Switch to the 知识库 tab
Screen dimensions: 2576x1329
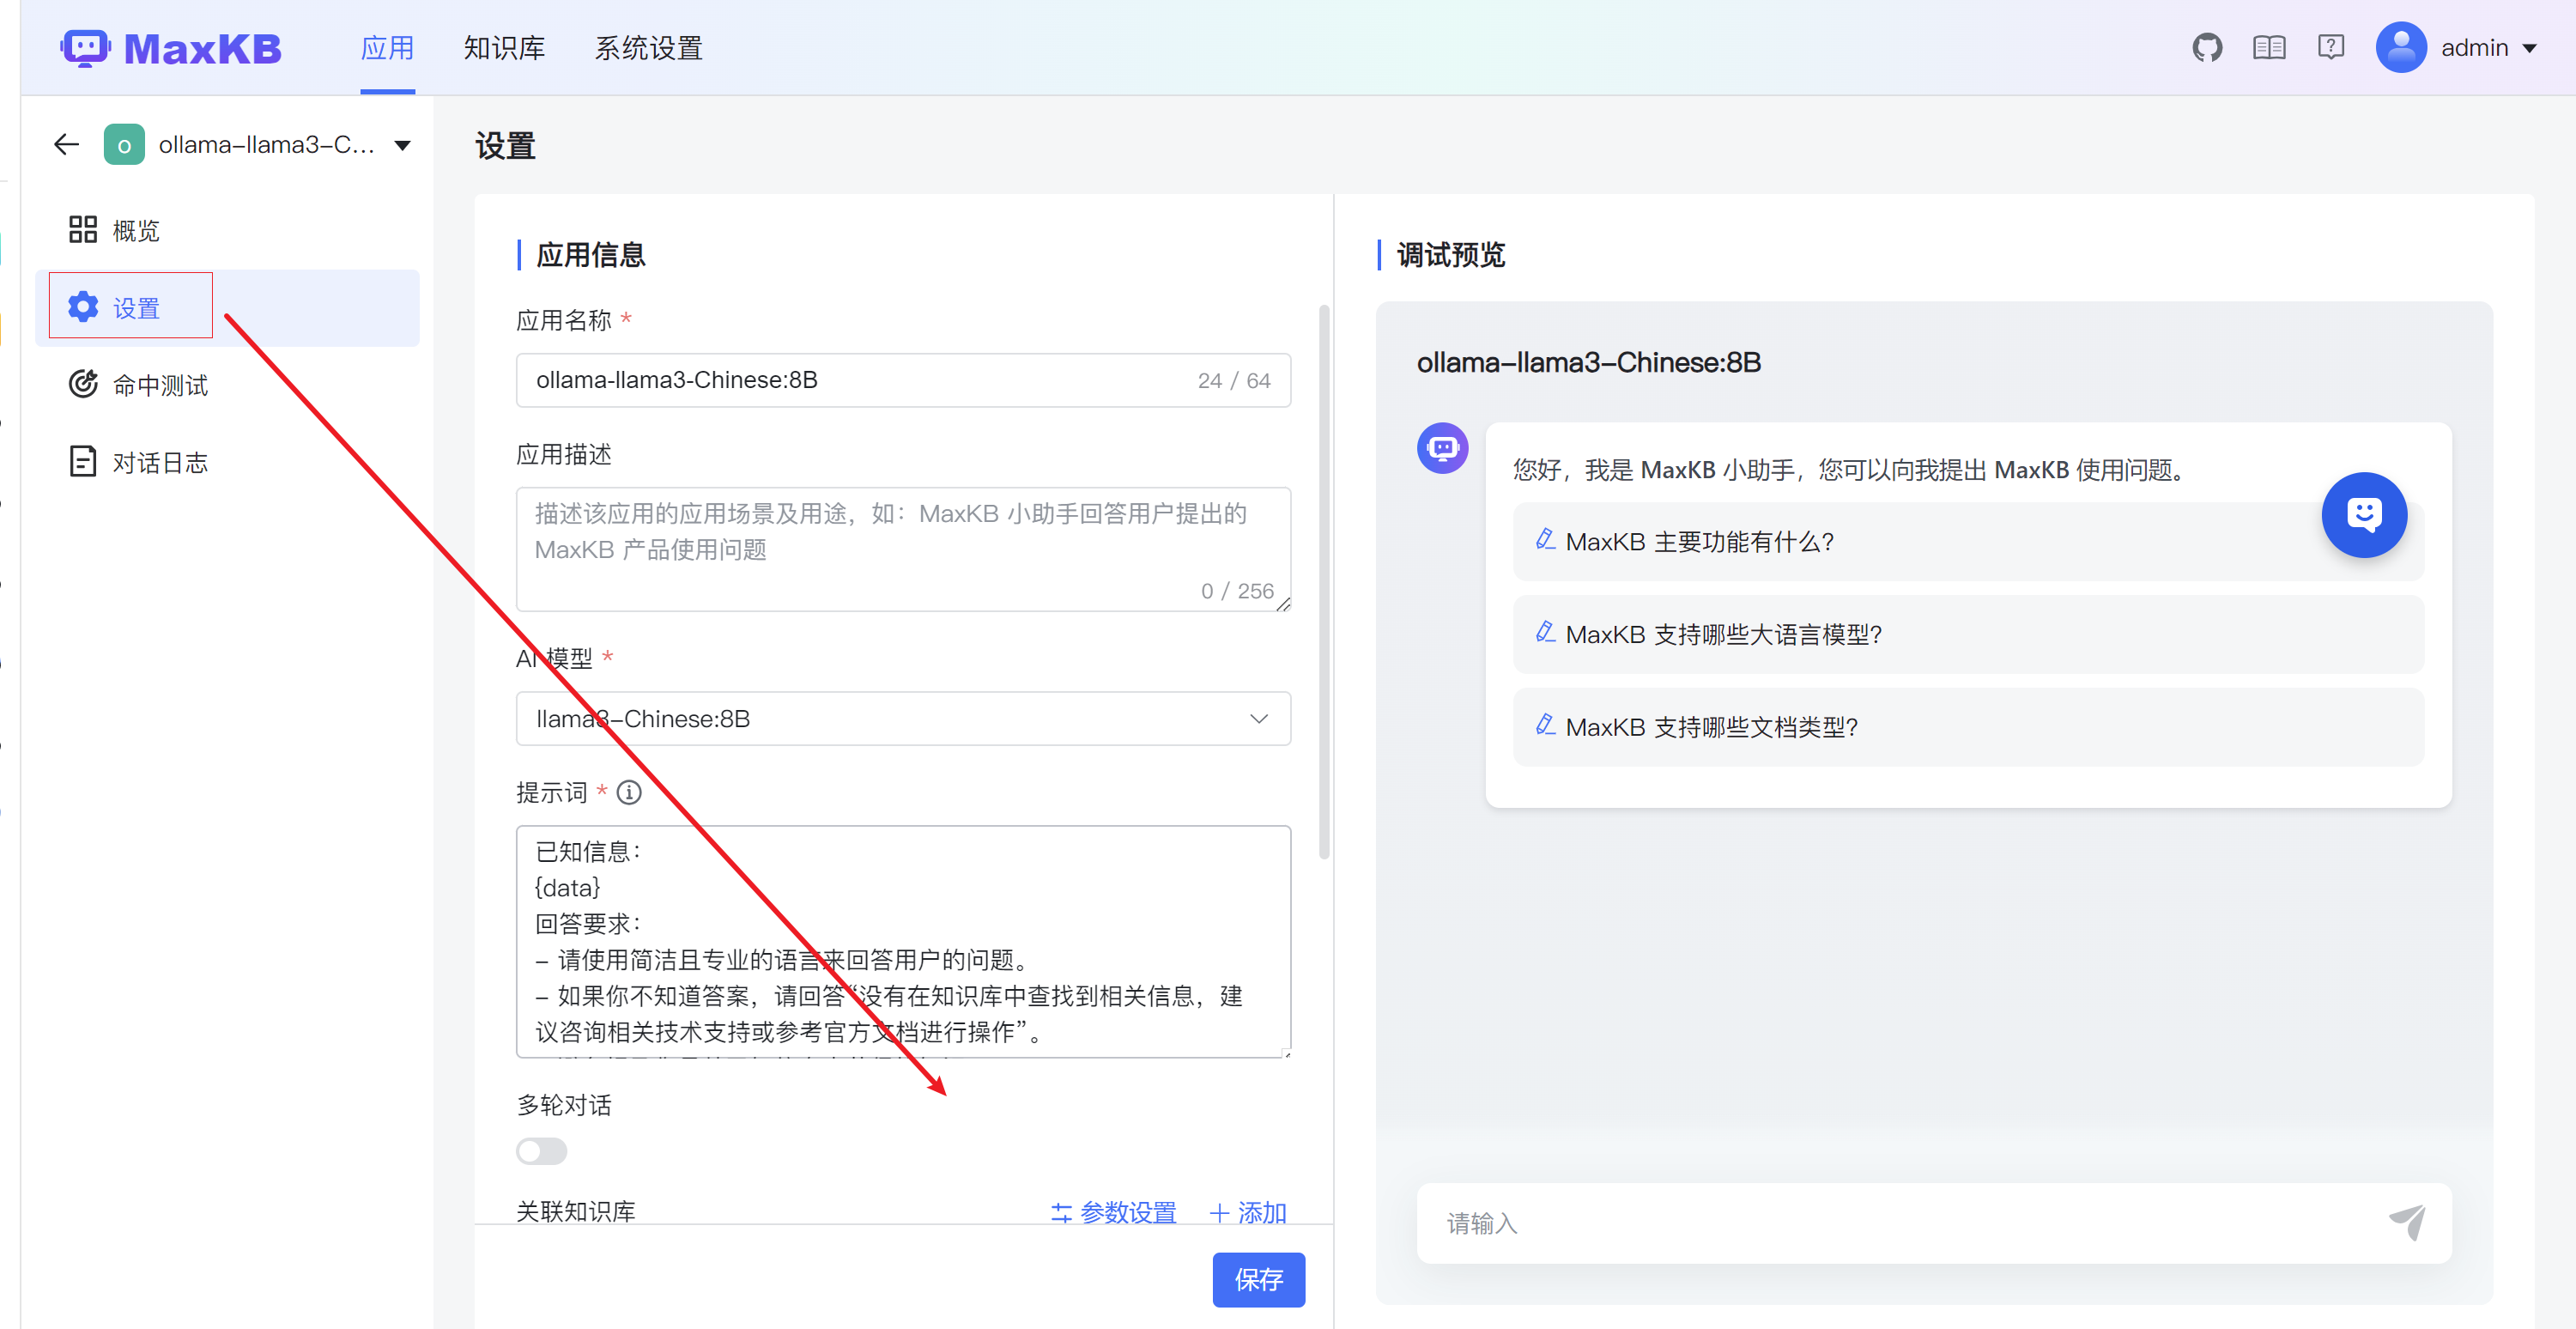click(x=505, y=47)
